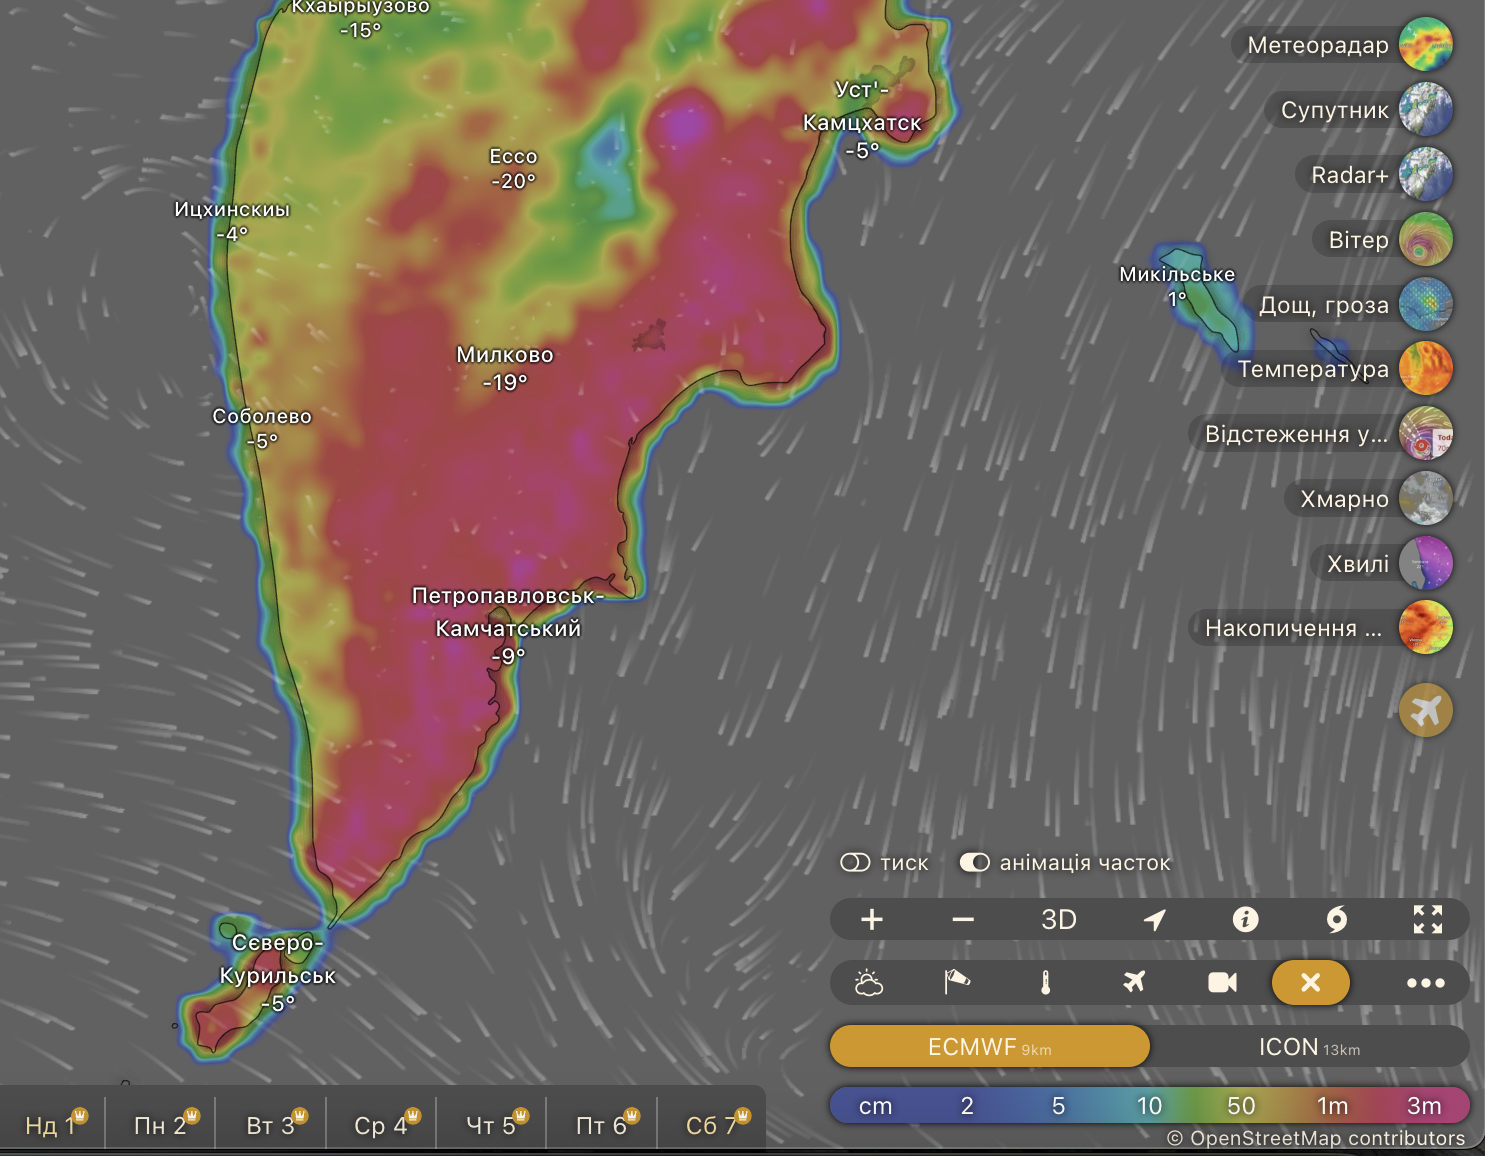1485x1156 pixels.
Task: Open the info circle icon
Action: point(1245,919)
